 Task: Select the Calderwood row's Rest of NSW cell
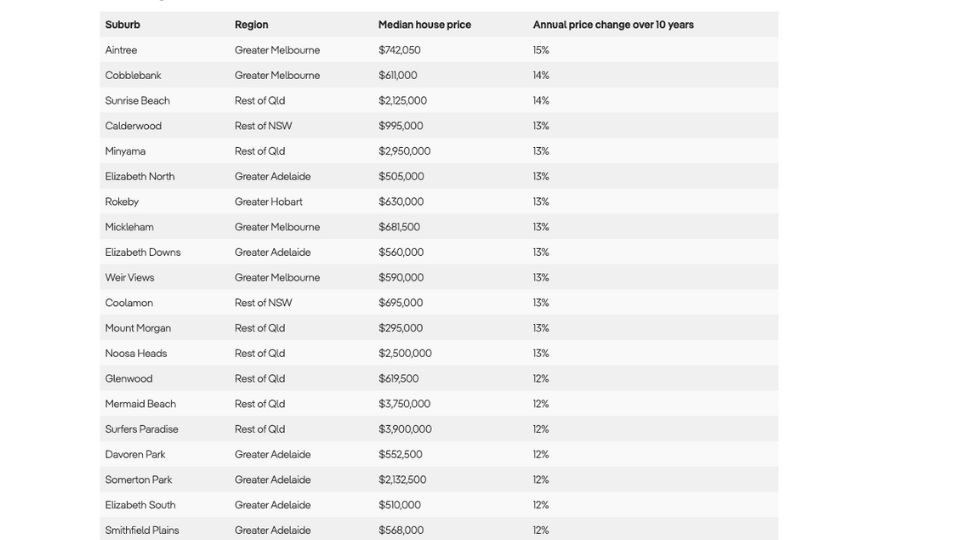(x=263, y=126)
